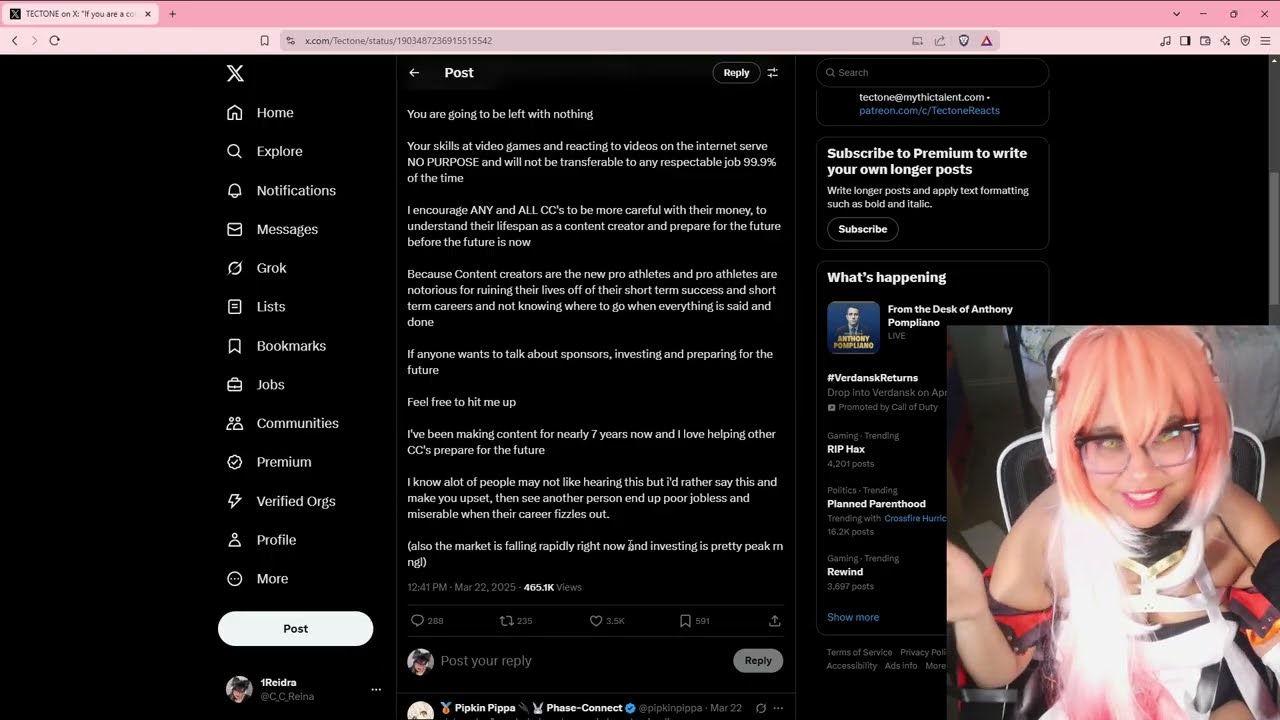Click the music note media control icon
The height and width of the screenshot is (720, 1280).
[x=1165, y=41]
